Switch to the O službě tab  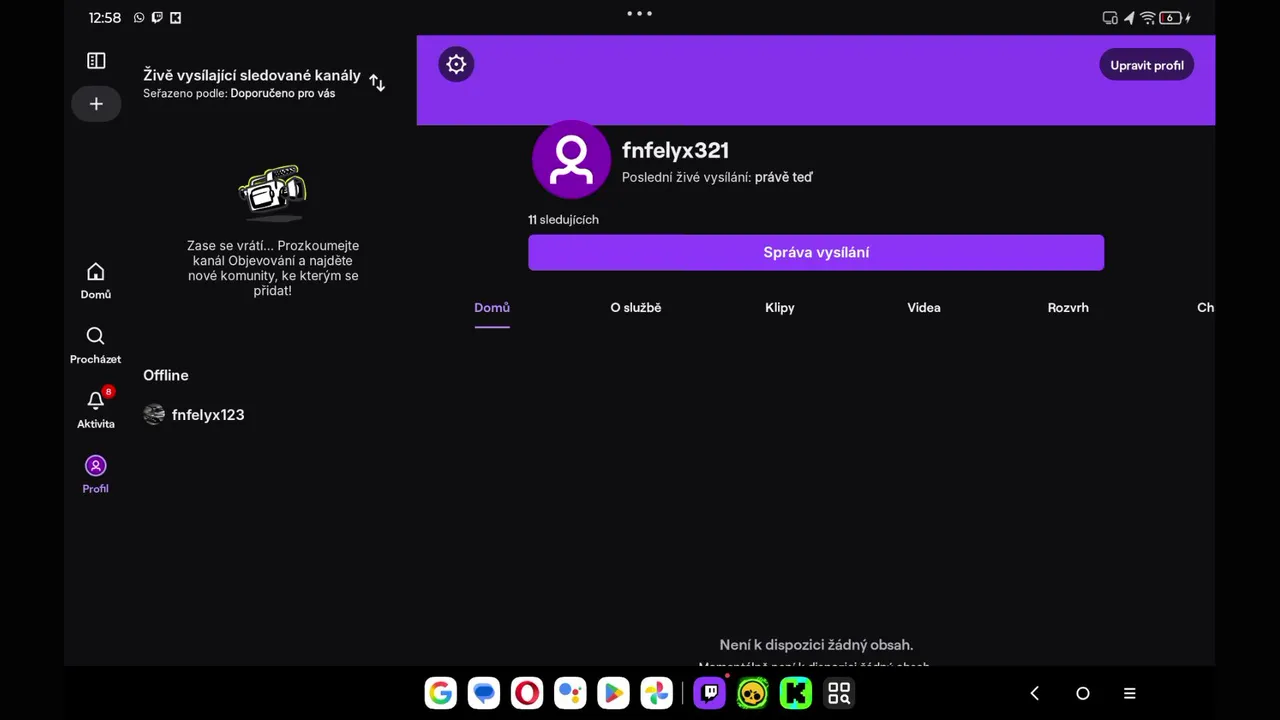point(636,308)
